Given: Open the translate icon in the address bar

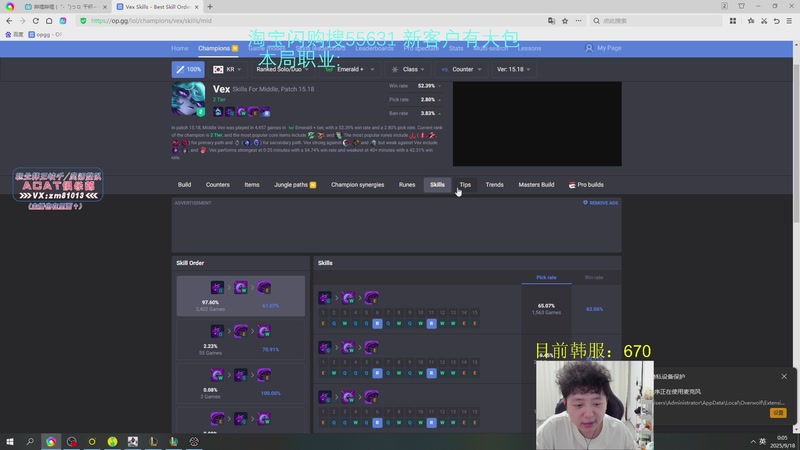Looking at the screenshot, I should coord(552,21).
